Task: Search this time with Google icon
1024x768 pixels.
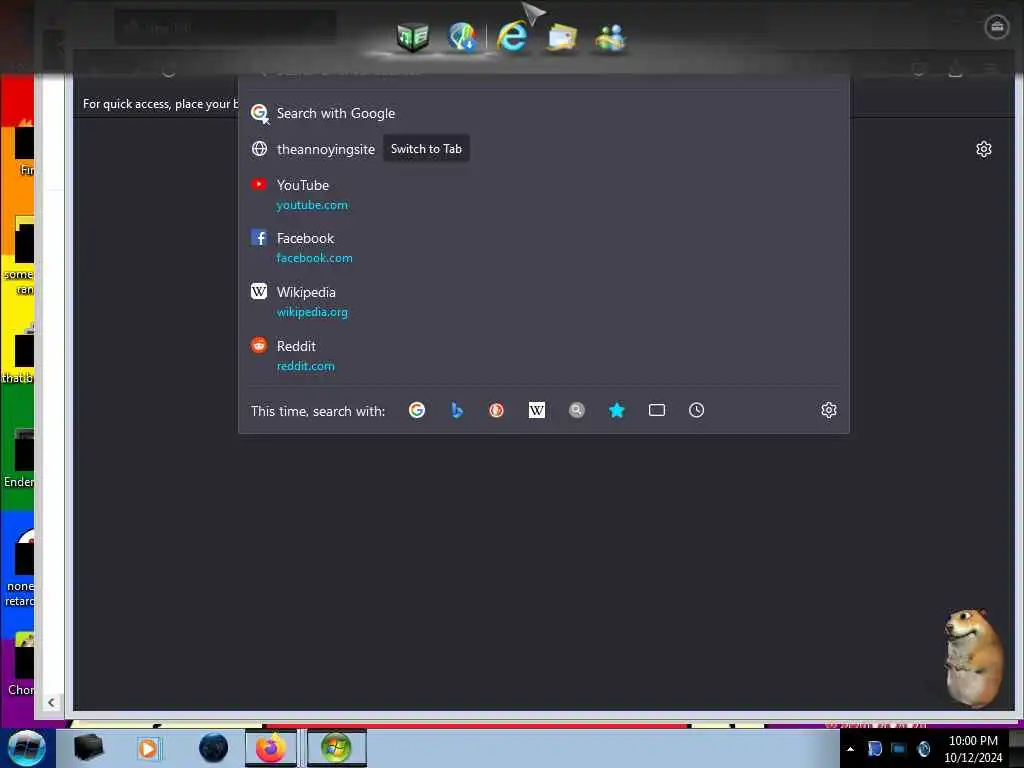Action: [417, 410]
